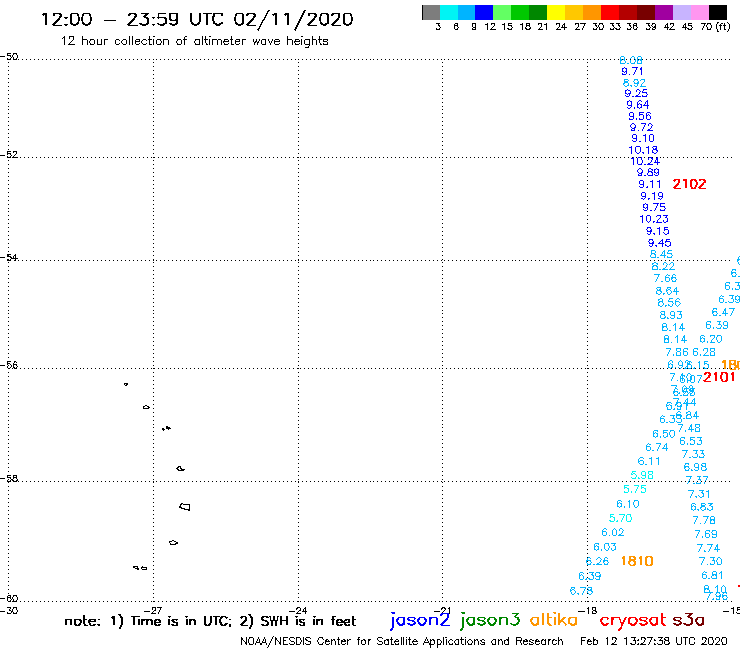Click the 9.75 wave height reading

coord(654,207)
